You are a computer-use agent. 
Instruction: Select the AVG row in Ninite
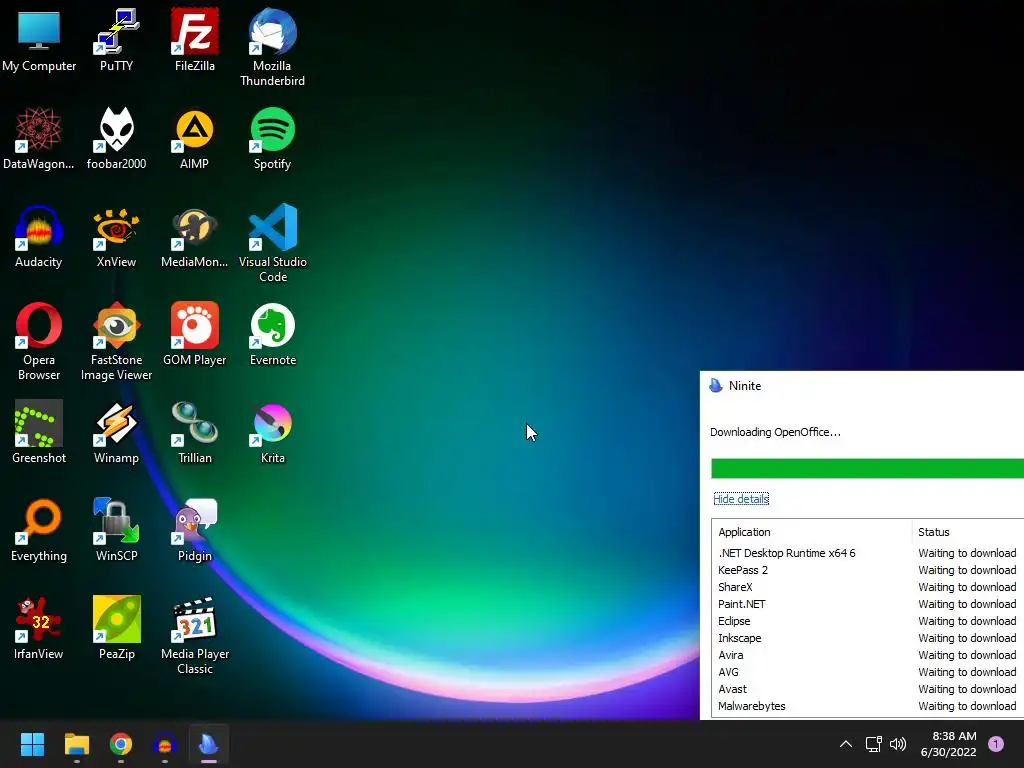pyautogui.click(x=868, y=672)
